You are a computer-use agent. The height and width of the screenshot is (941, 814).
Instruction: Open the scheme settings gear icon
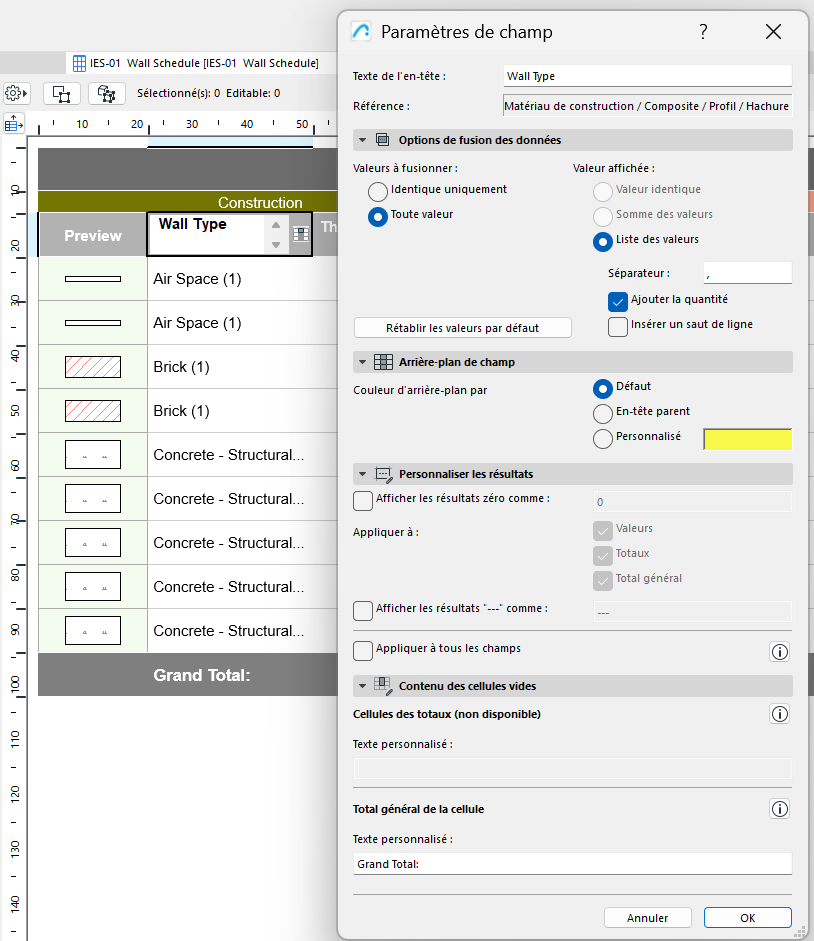(x=16, y=93)
